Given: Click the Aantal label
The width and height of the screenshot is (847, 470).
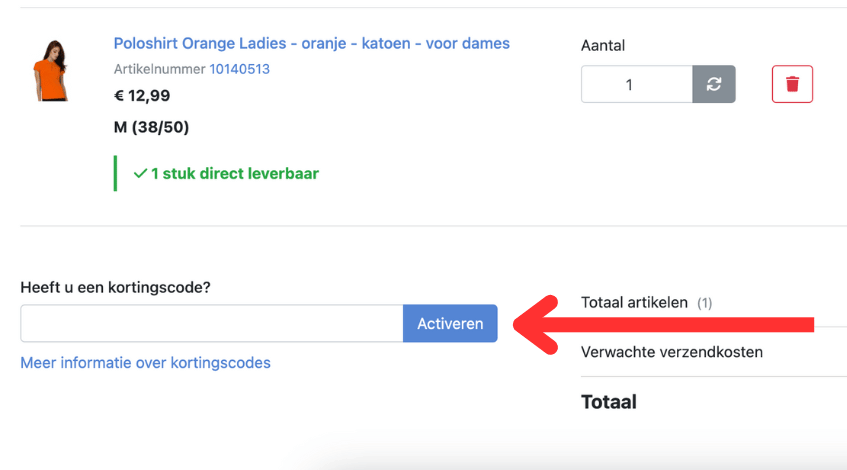Looking at the screenshot, I should pyautogui.click(x=603, y=46).
